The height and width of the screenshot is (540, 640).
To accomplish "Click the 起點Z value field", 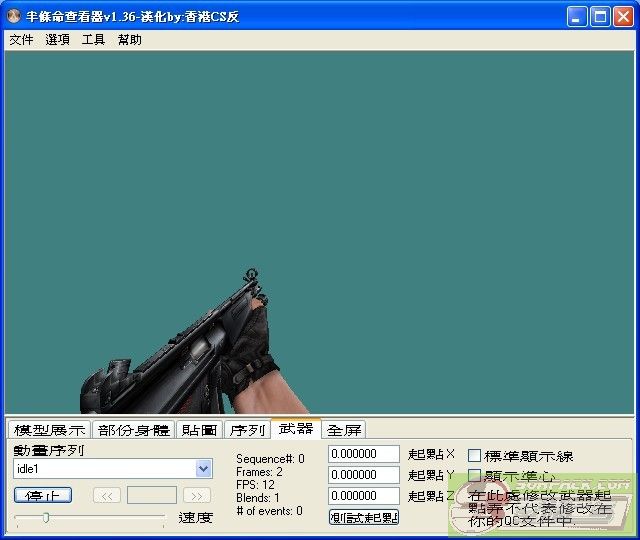I will pos(364,496).
